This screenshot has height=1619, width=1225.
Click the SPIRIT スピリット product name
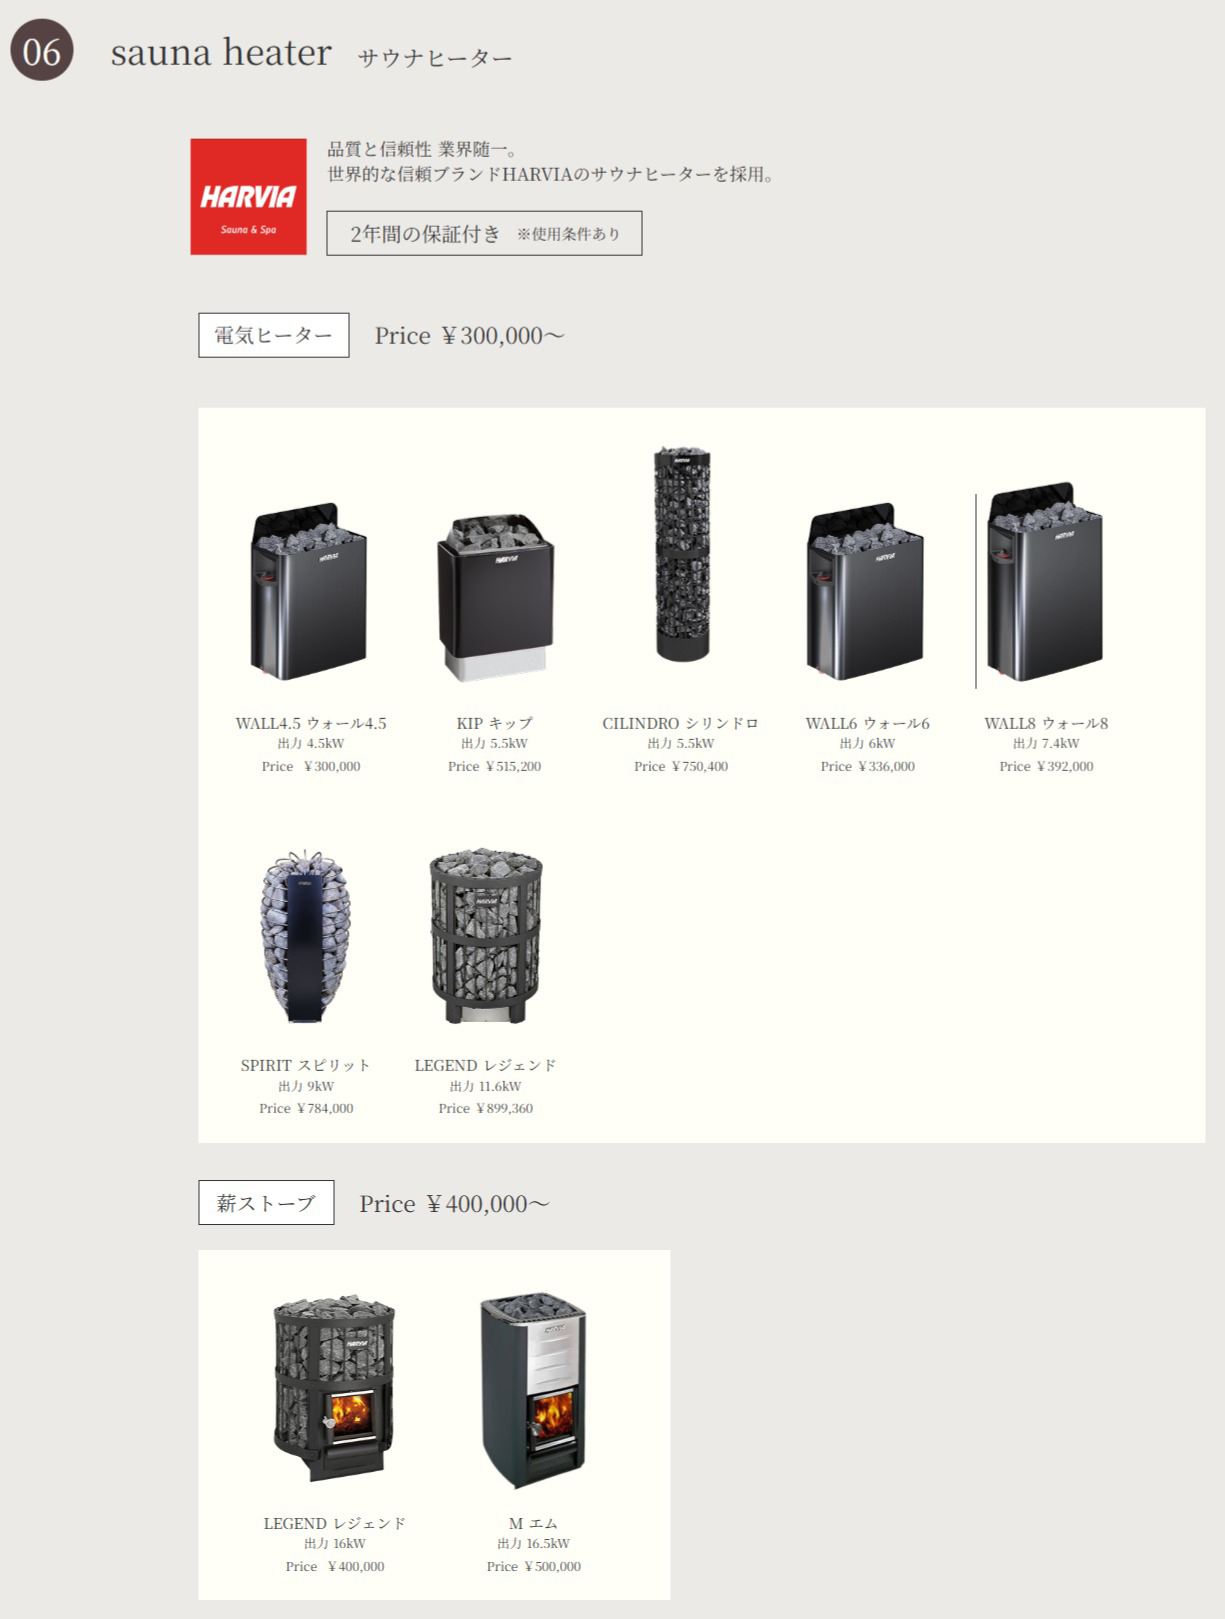tap(306, 1065)
